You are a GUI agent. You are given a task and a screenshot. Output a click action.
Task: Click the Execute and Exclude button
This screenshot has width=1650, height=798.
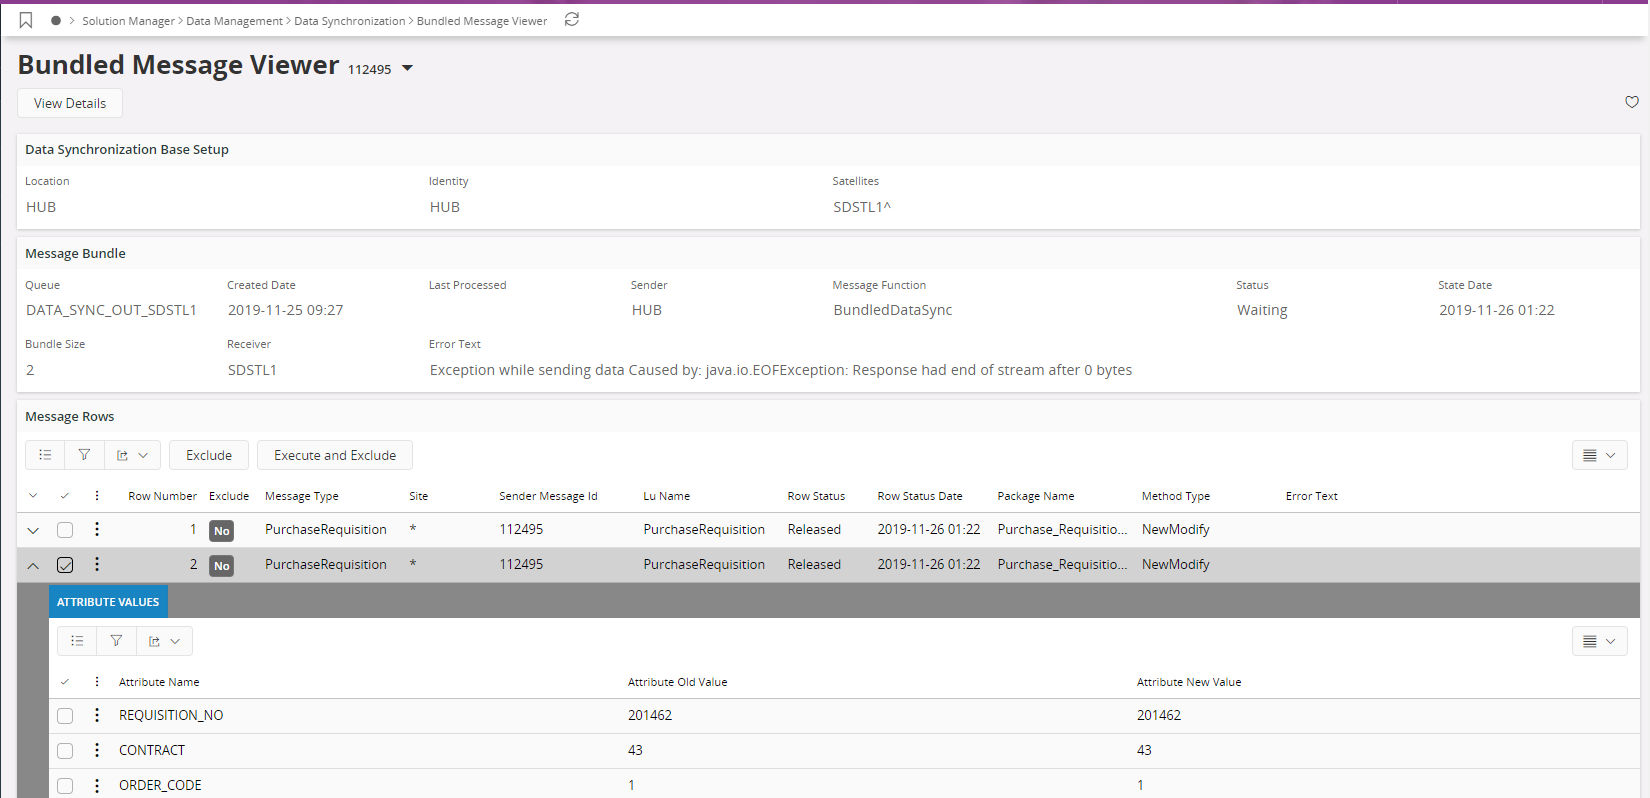[335, 455]
